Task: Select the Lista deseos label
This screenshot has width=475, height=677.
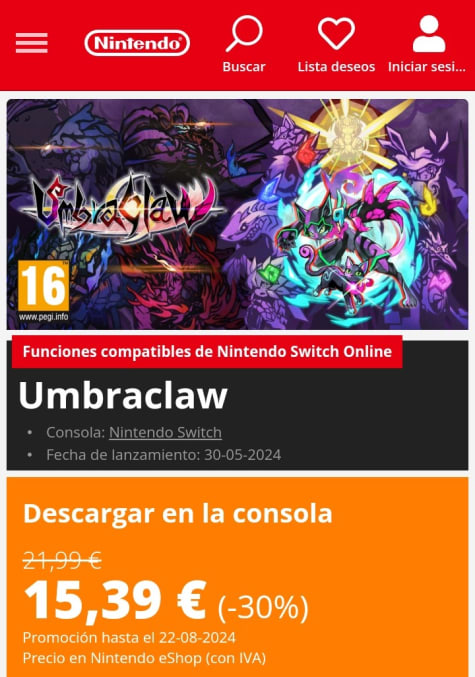Action: (x=336, y=67)
